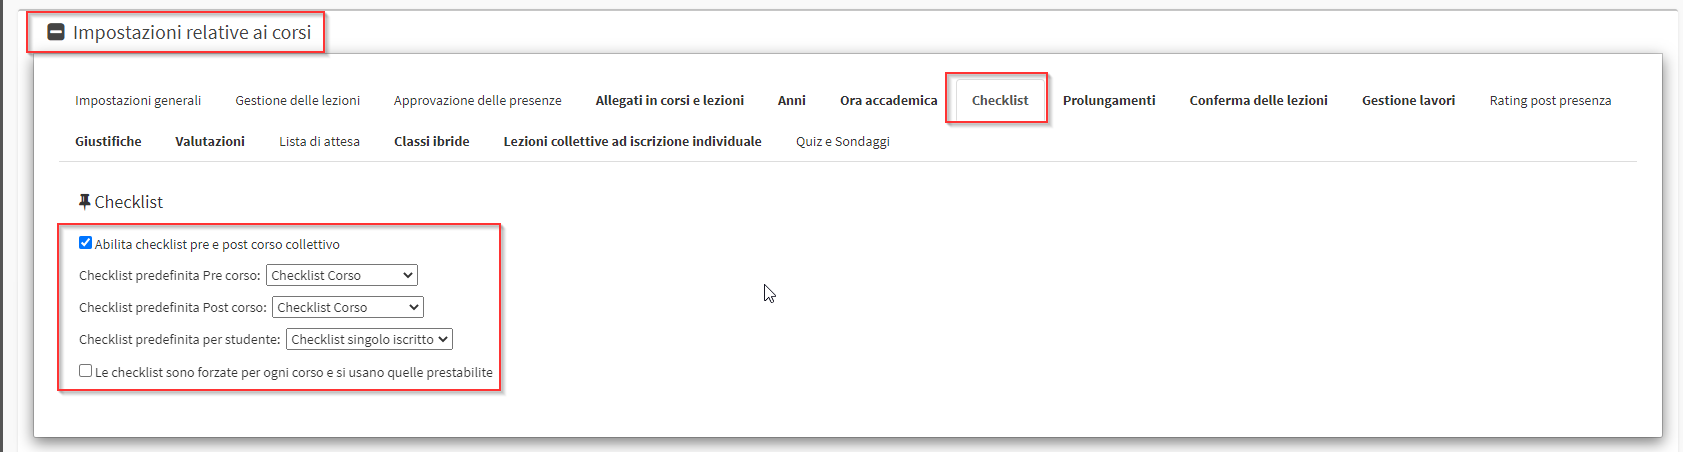Disable Abilita checklist pre e post corso collettivo

(x=85, y=243)
